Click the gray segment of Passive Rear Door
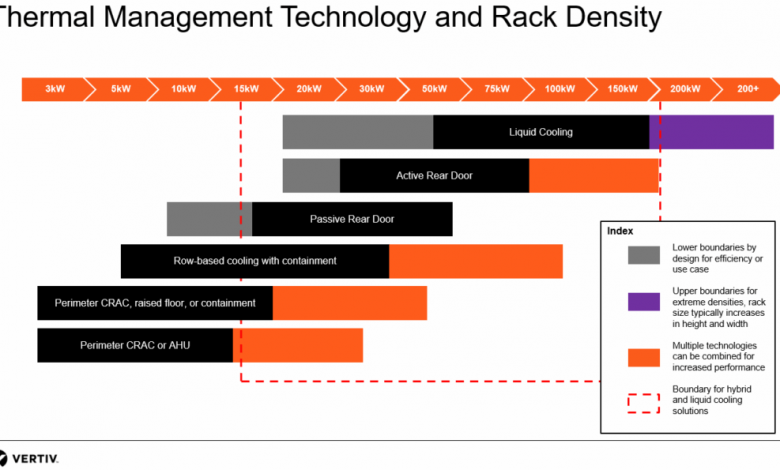 tap(209, 219)
